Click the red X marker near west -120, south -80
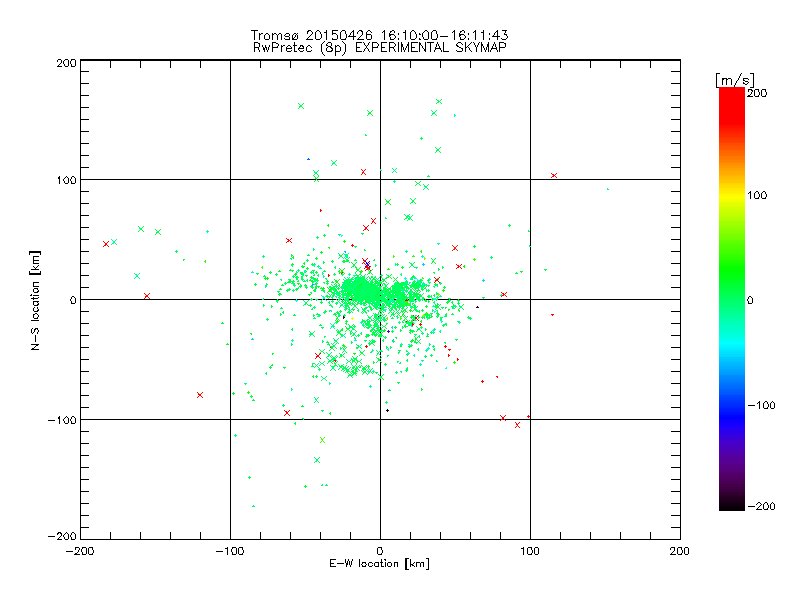The width and height of the screenshot is (800, 600). point(200,395)
